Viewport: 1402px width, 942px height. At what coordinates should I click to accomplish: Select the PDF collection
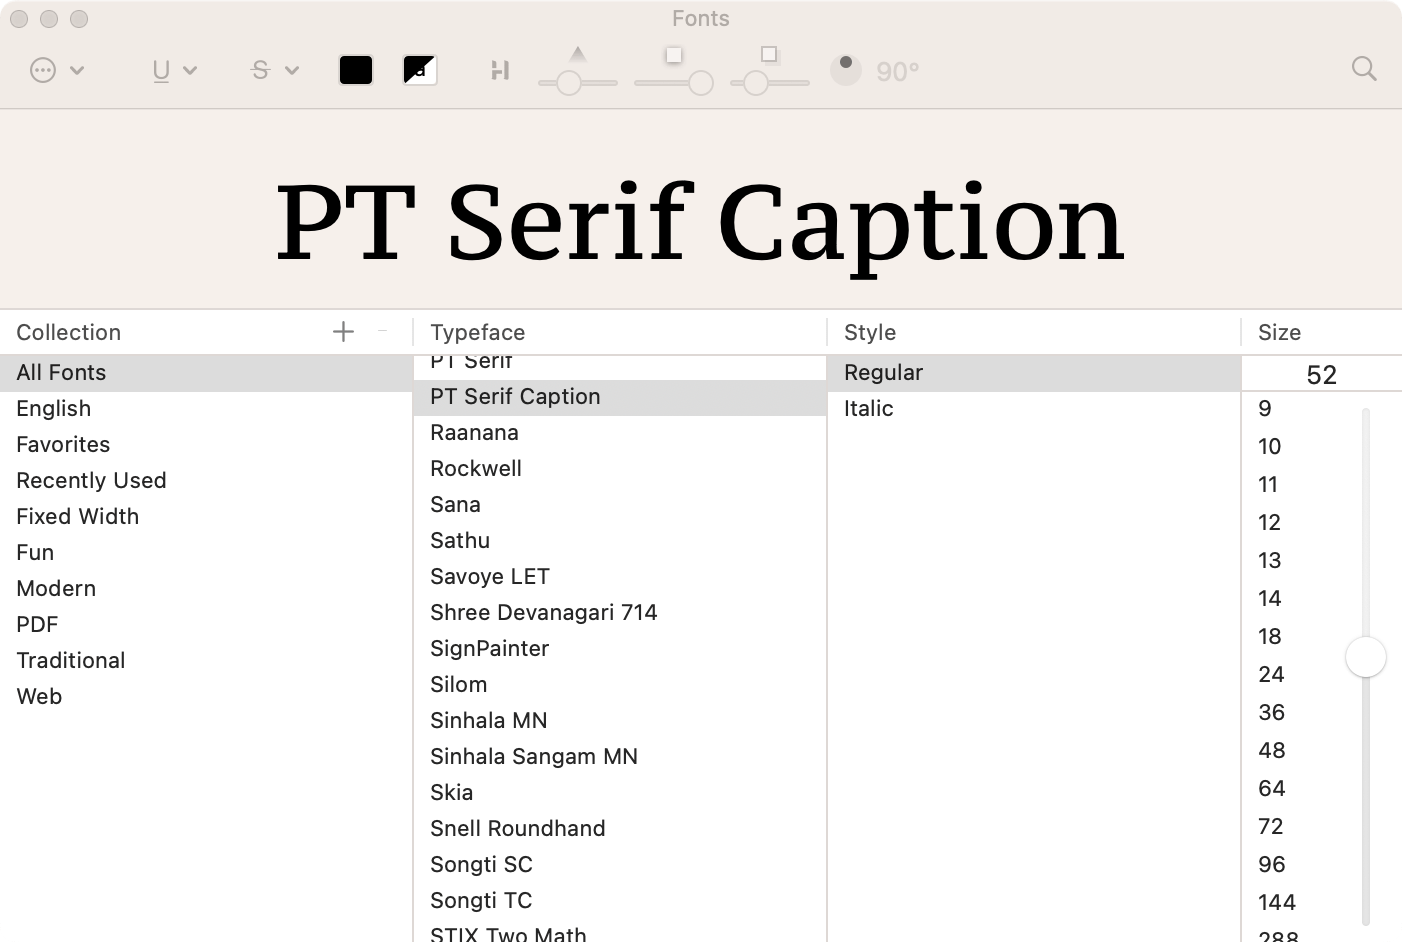click(x=206, y=625)
